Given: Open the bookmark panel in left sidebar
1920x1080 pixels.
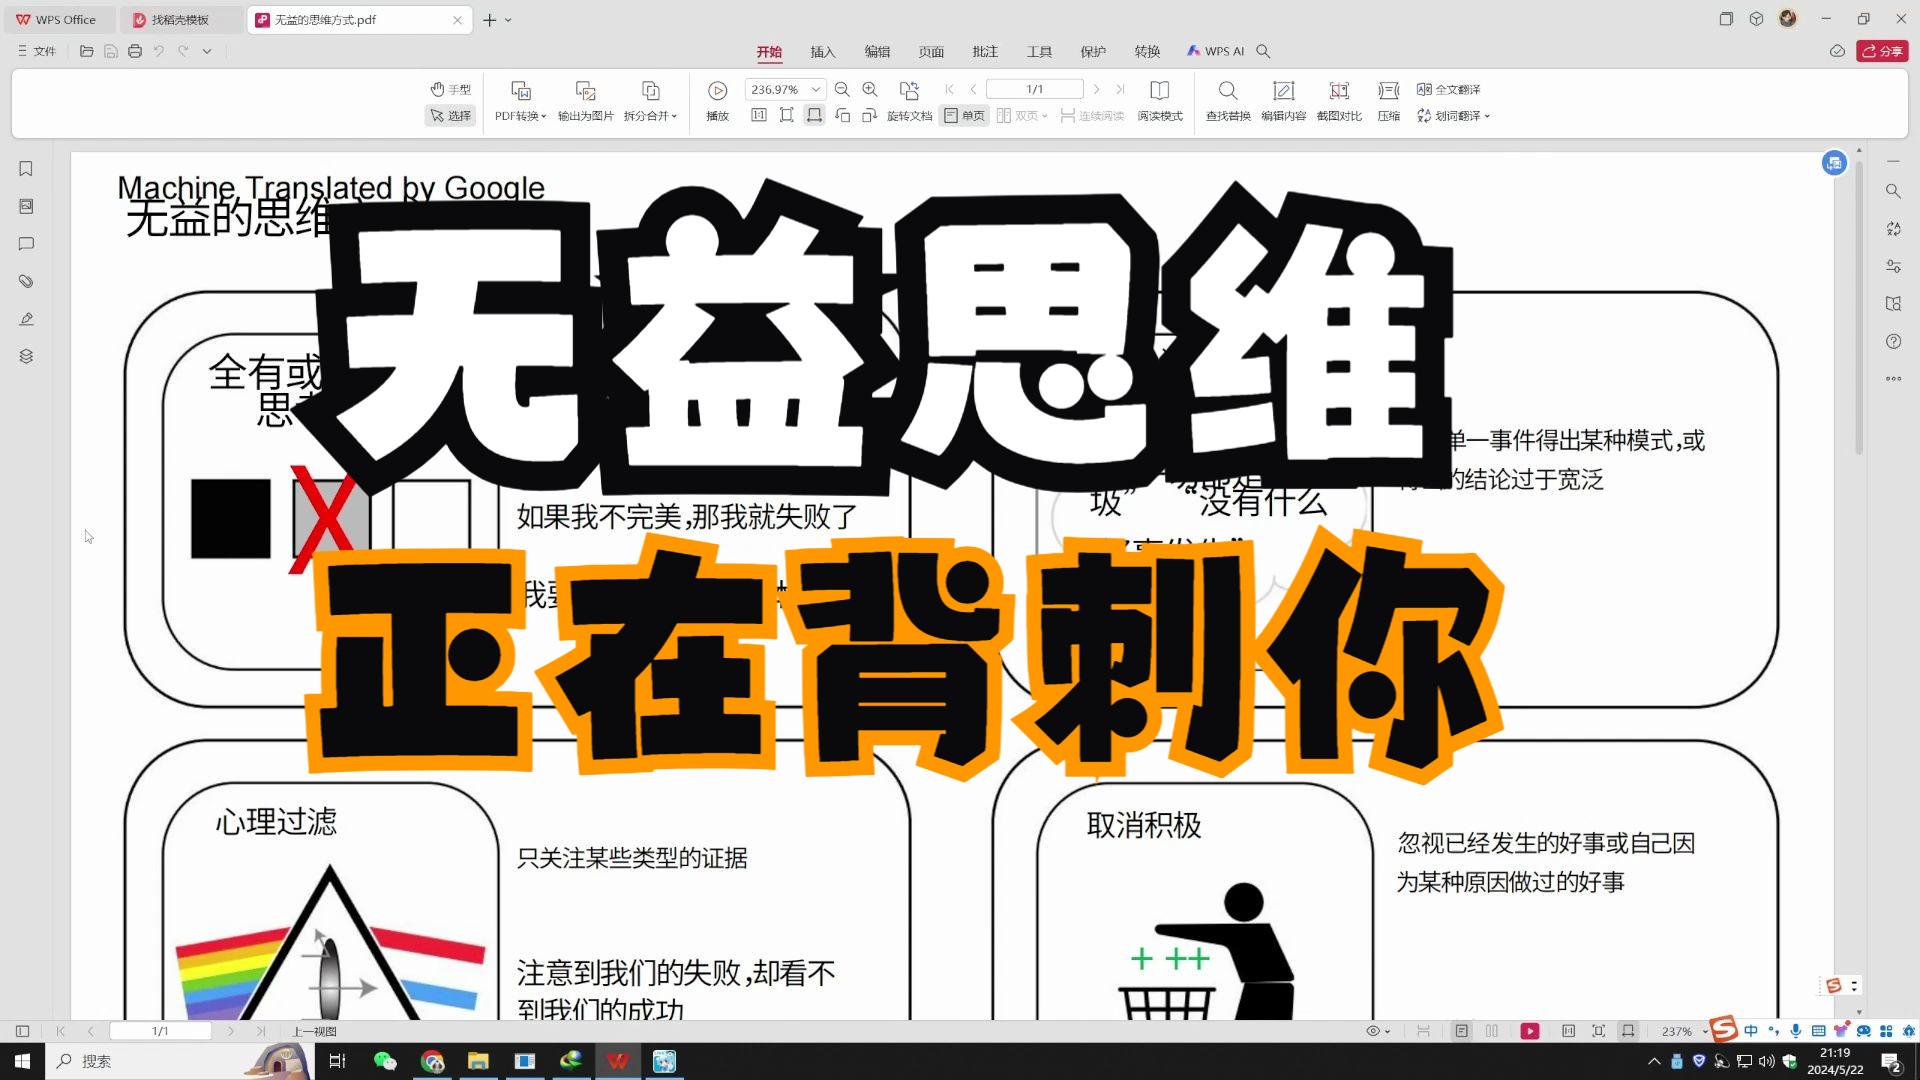Looking at the screenshot, I should click(x=26, y=169).
